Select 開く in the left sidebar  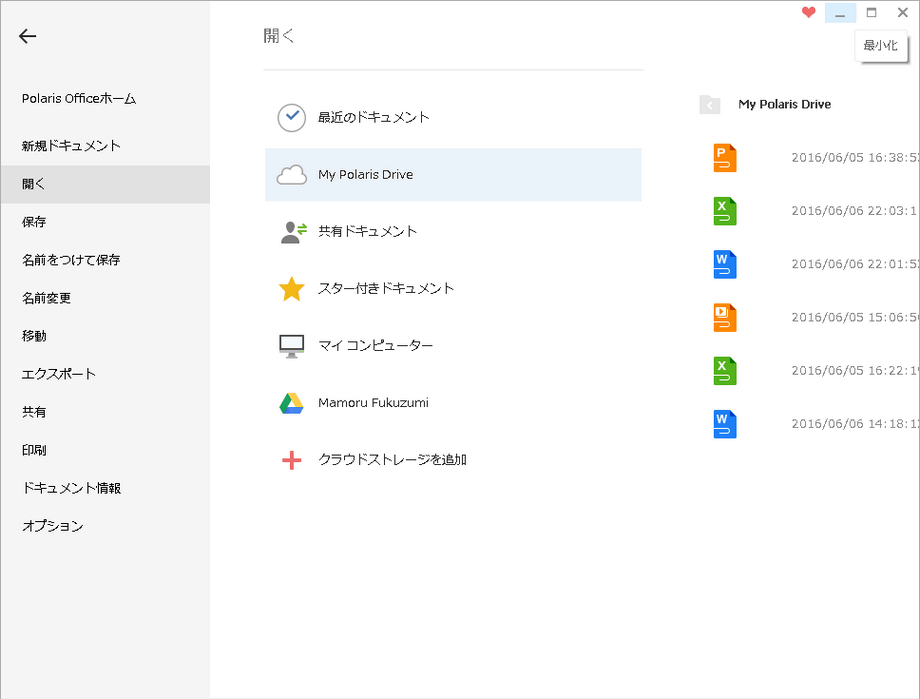(106, 184)
